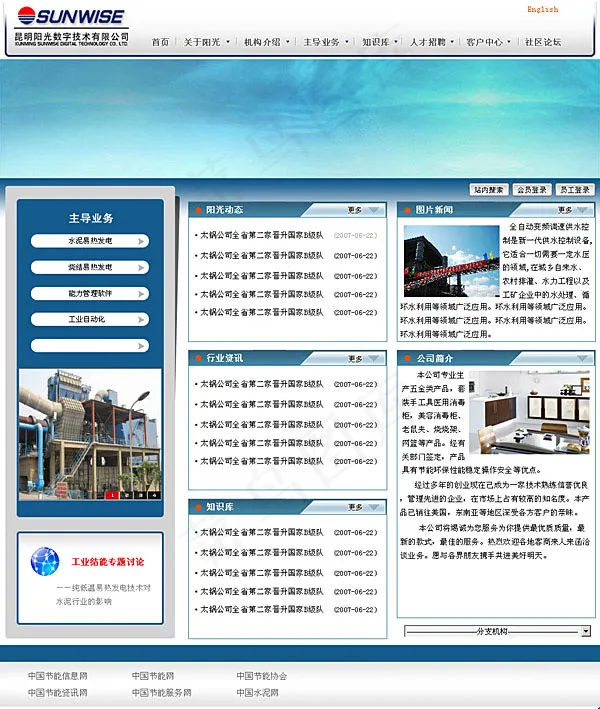Expand the 客户中心 navigation dropdown

[487, 42]
